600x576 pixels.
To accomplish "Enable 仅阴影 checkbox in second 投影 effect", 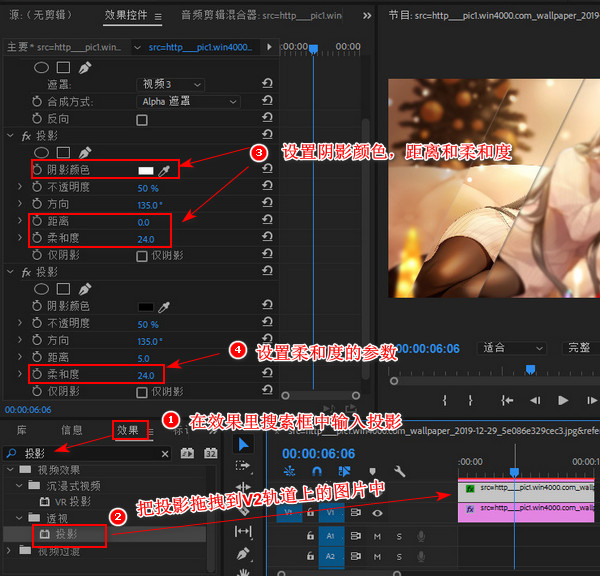I will pos(142,392).
